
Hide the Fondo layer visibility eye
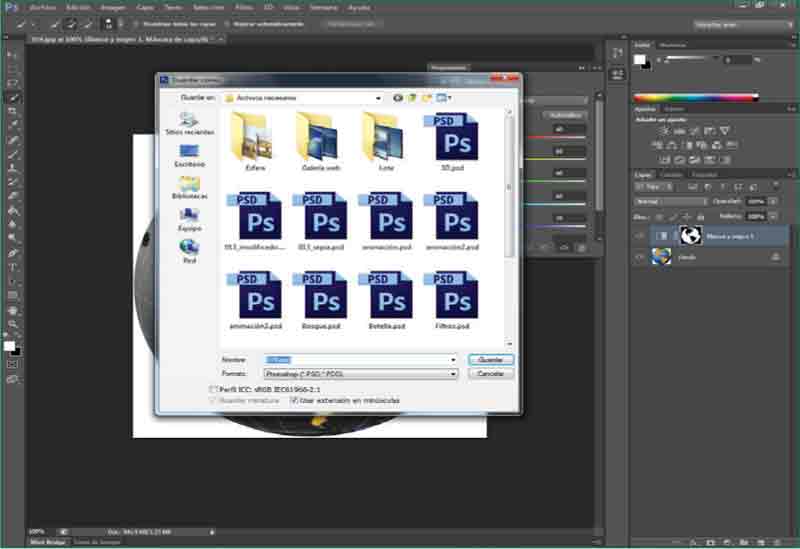pos(640,257)
